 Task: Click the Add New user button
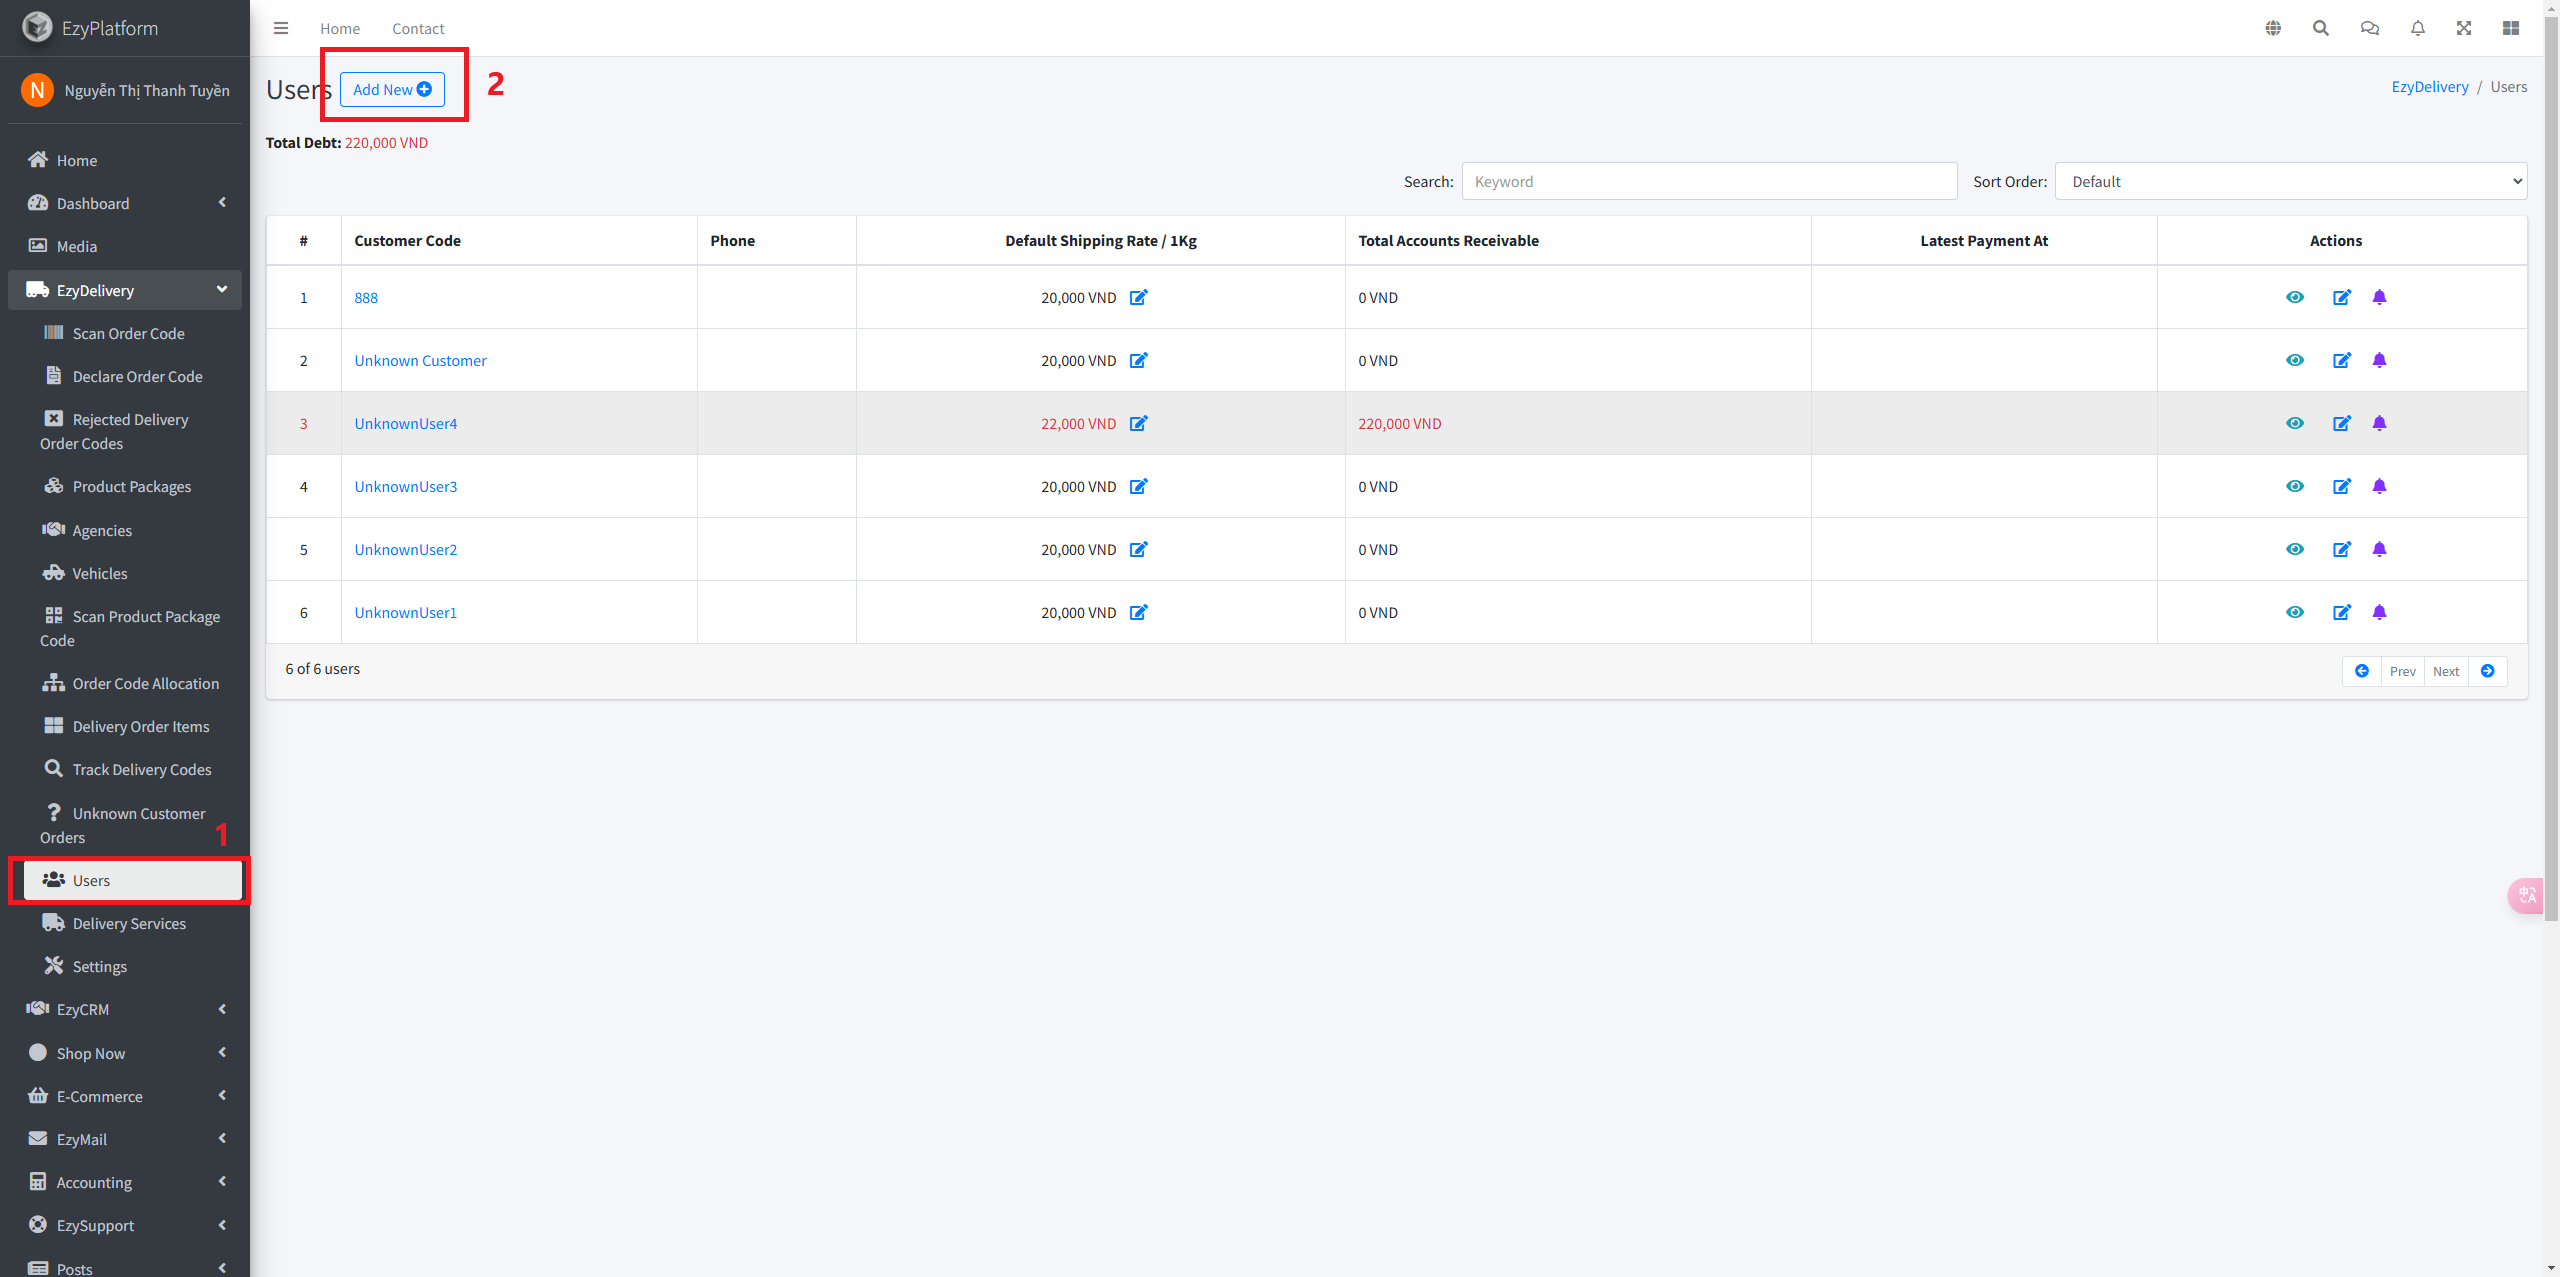(x=392, y=89)
